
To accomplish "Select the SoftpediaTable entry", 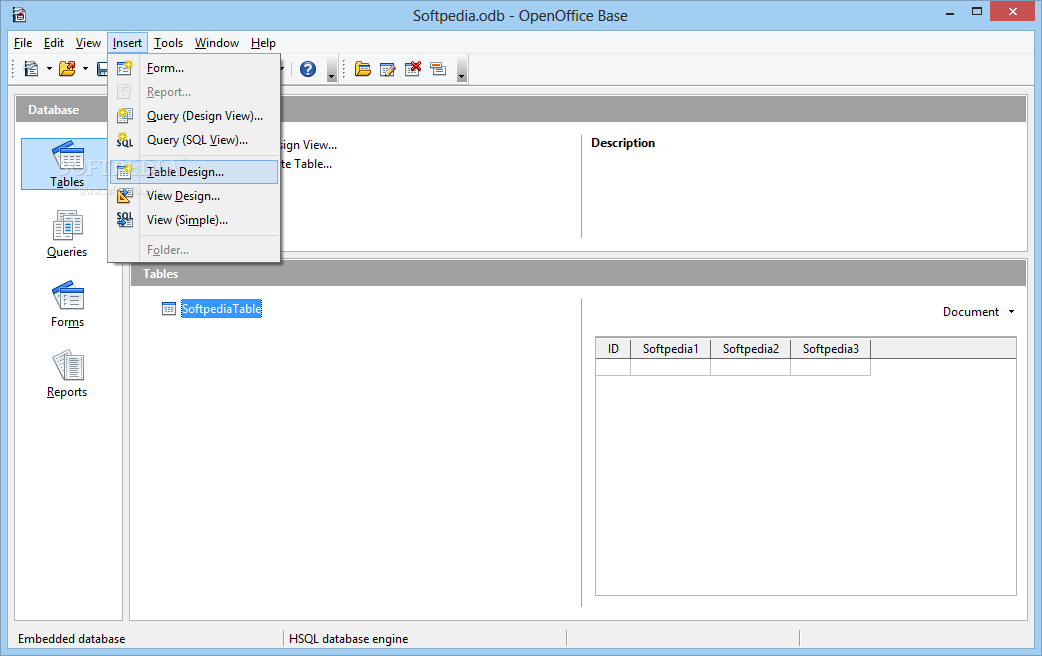I will [x=221, y=308].
